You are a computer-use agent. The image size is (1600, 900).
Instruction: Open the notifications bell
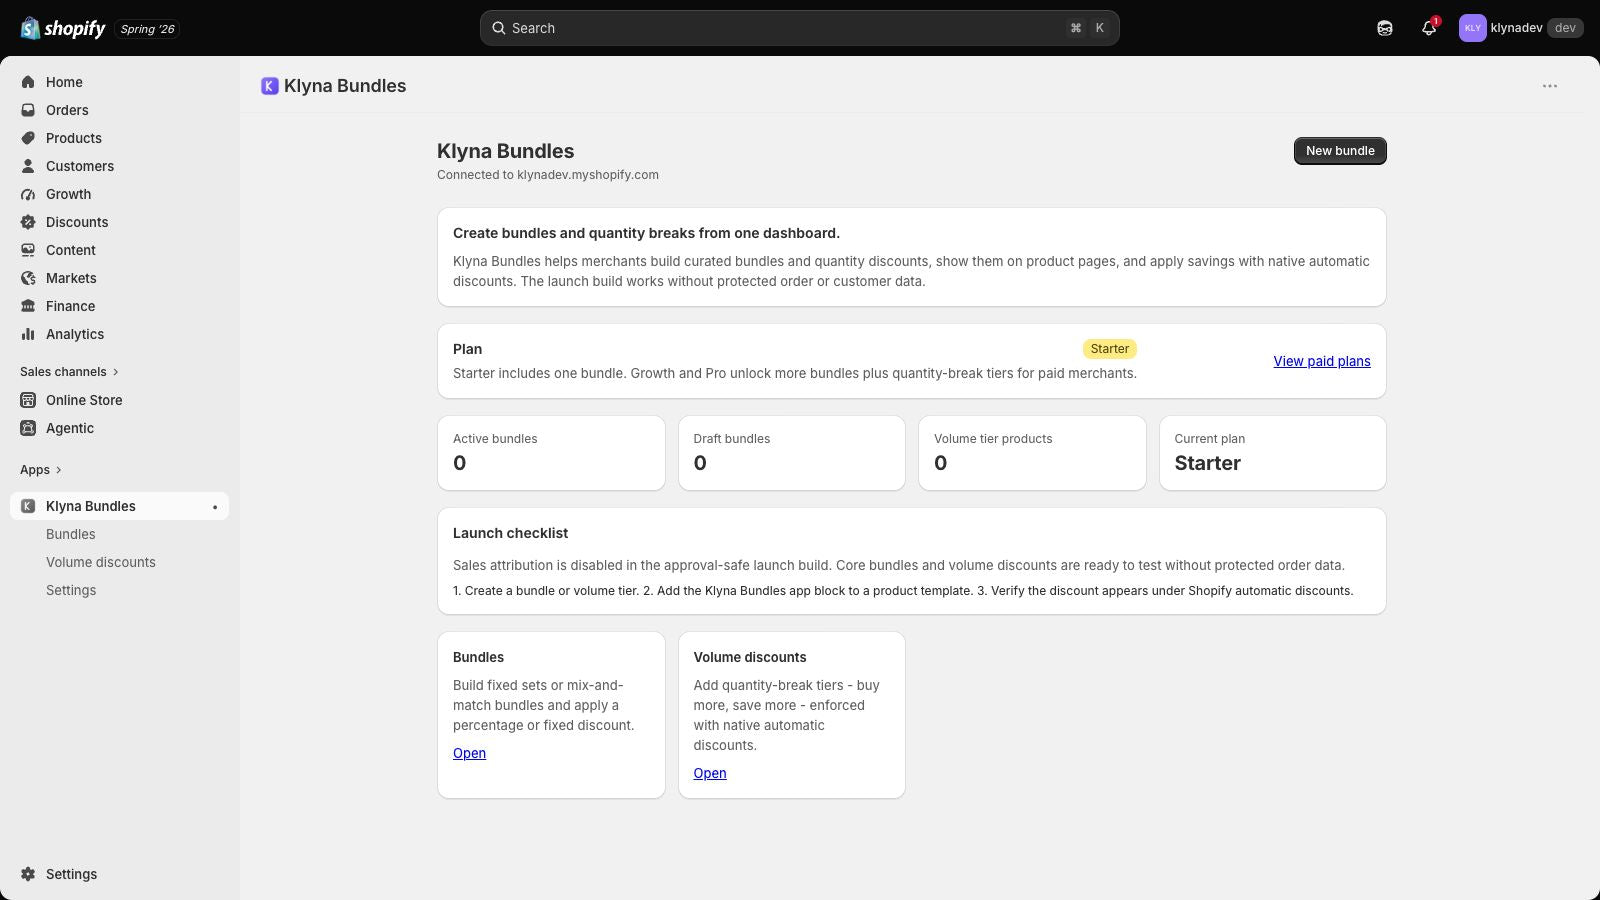(1429, 28)
